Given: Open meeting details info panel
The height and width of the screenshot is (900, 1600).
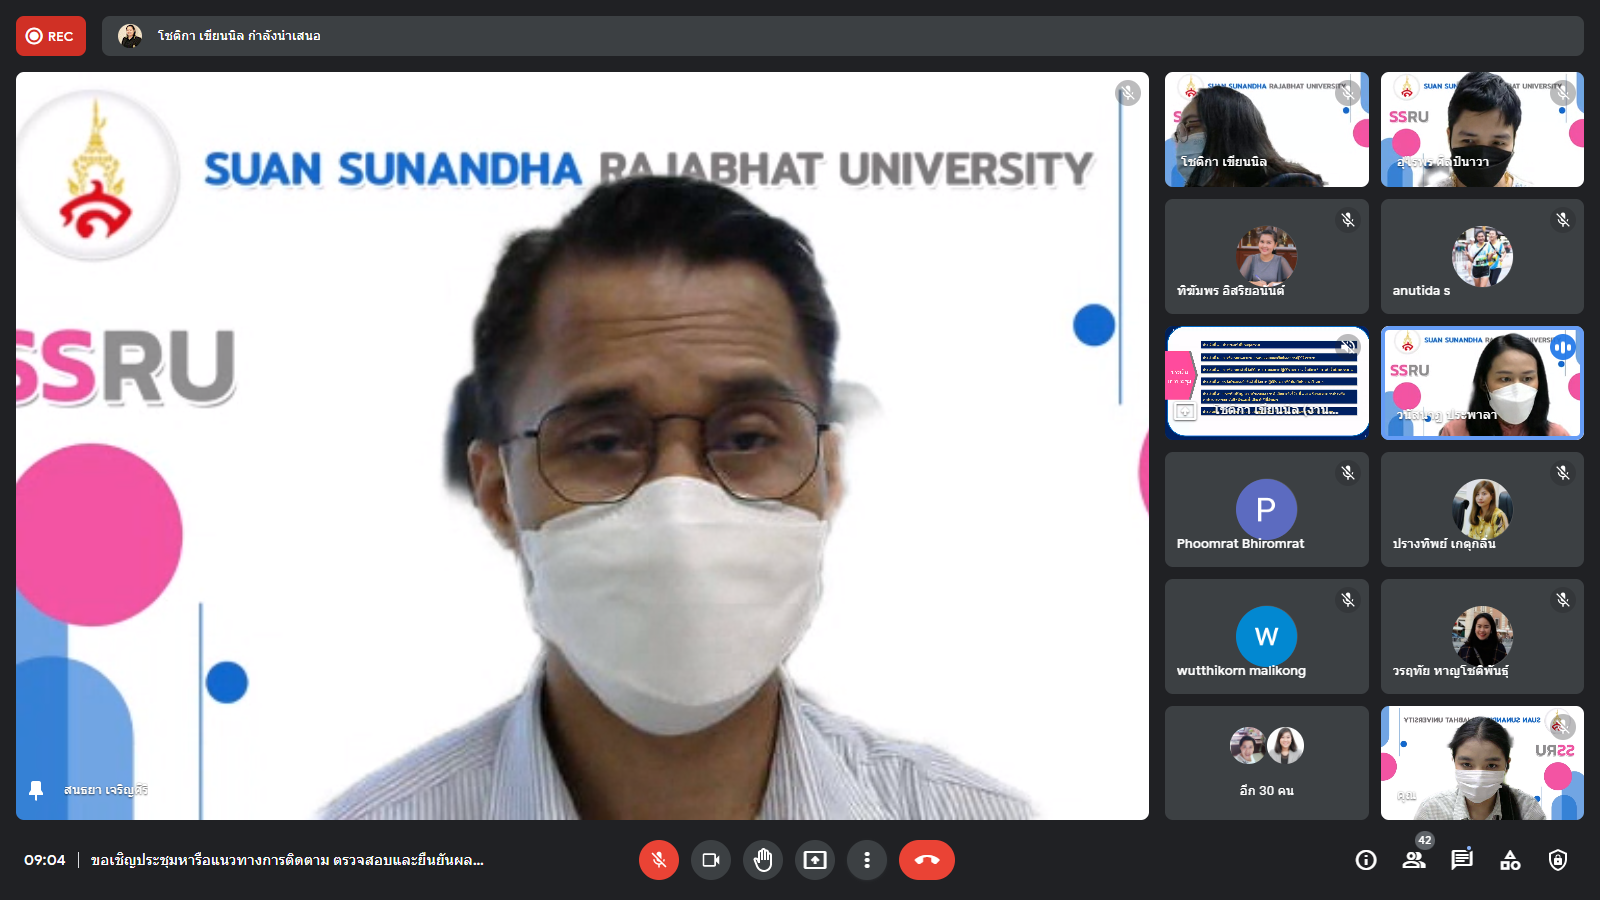Looking at the screenshot, I should pyautogui.click(x=1366, y=860).
